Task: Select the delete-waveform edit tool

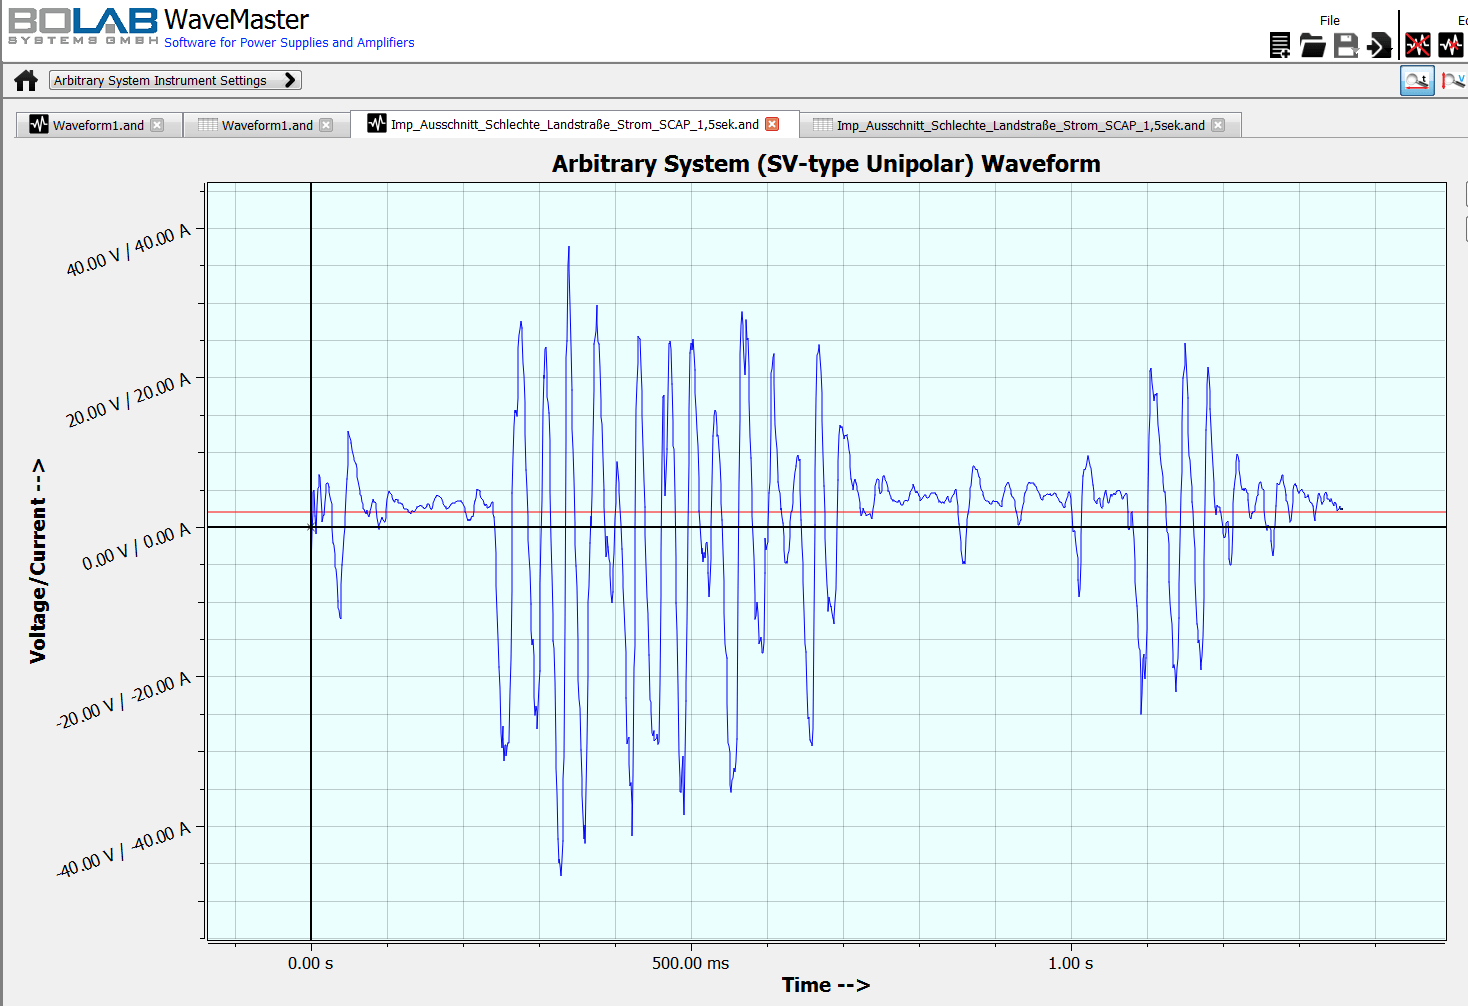Action: coord(1418,44)
